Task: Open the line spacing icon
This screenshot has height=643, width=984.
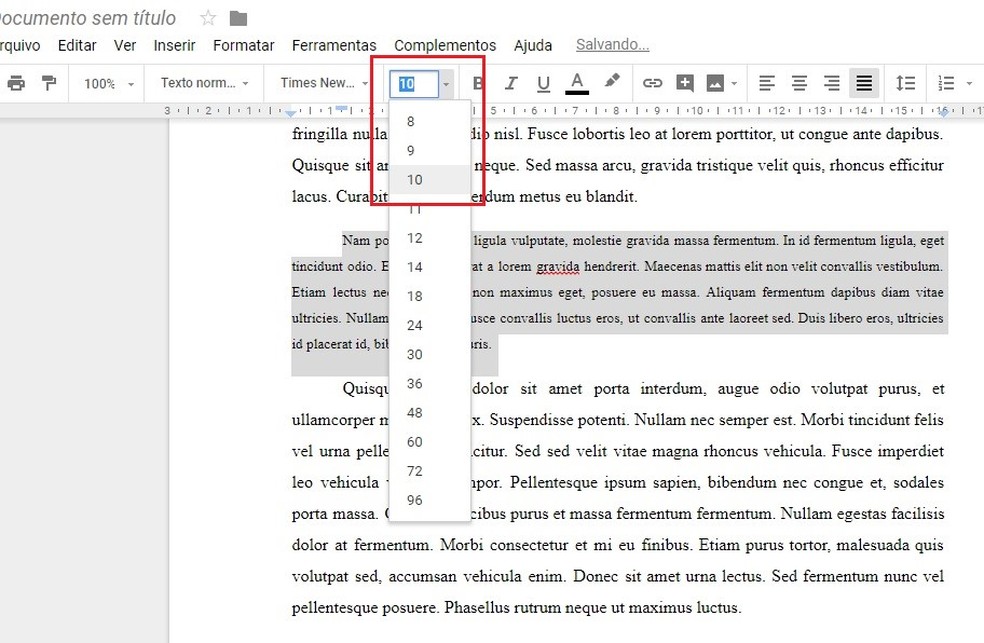Action: click(906, 83)
